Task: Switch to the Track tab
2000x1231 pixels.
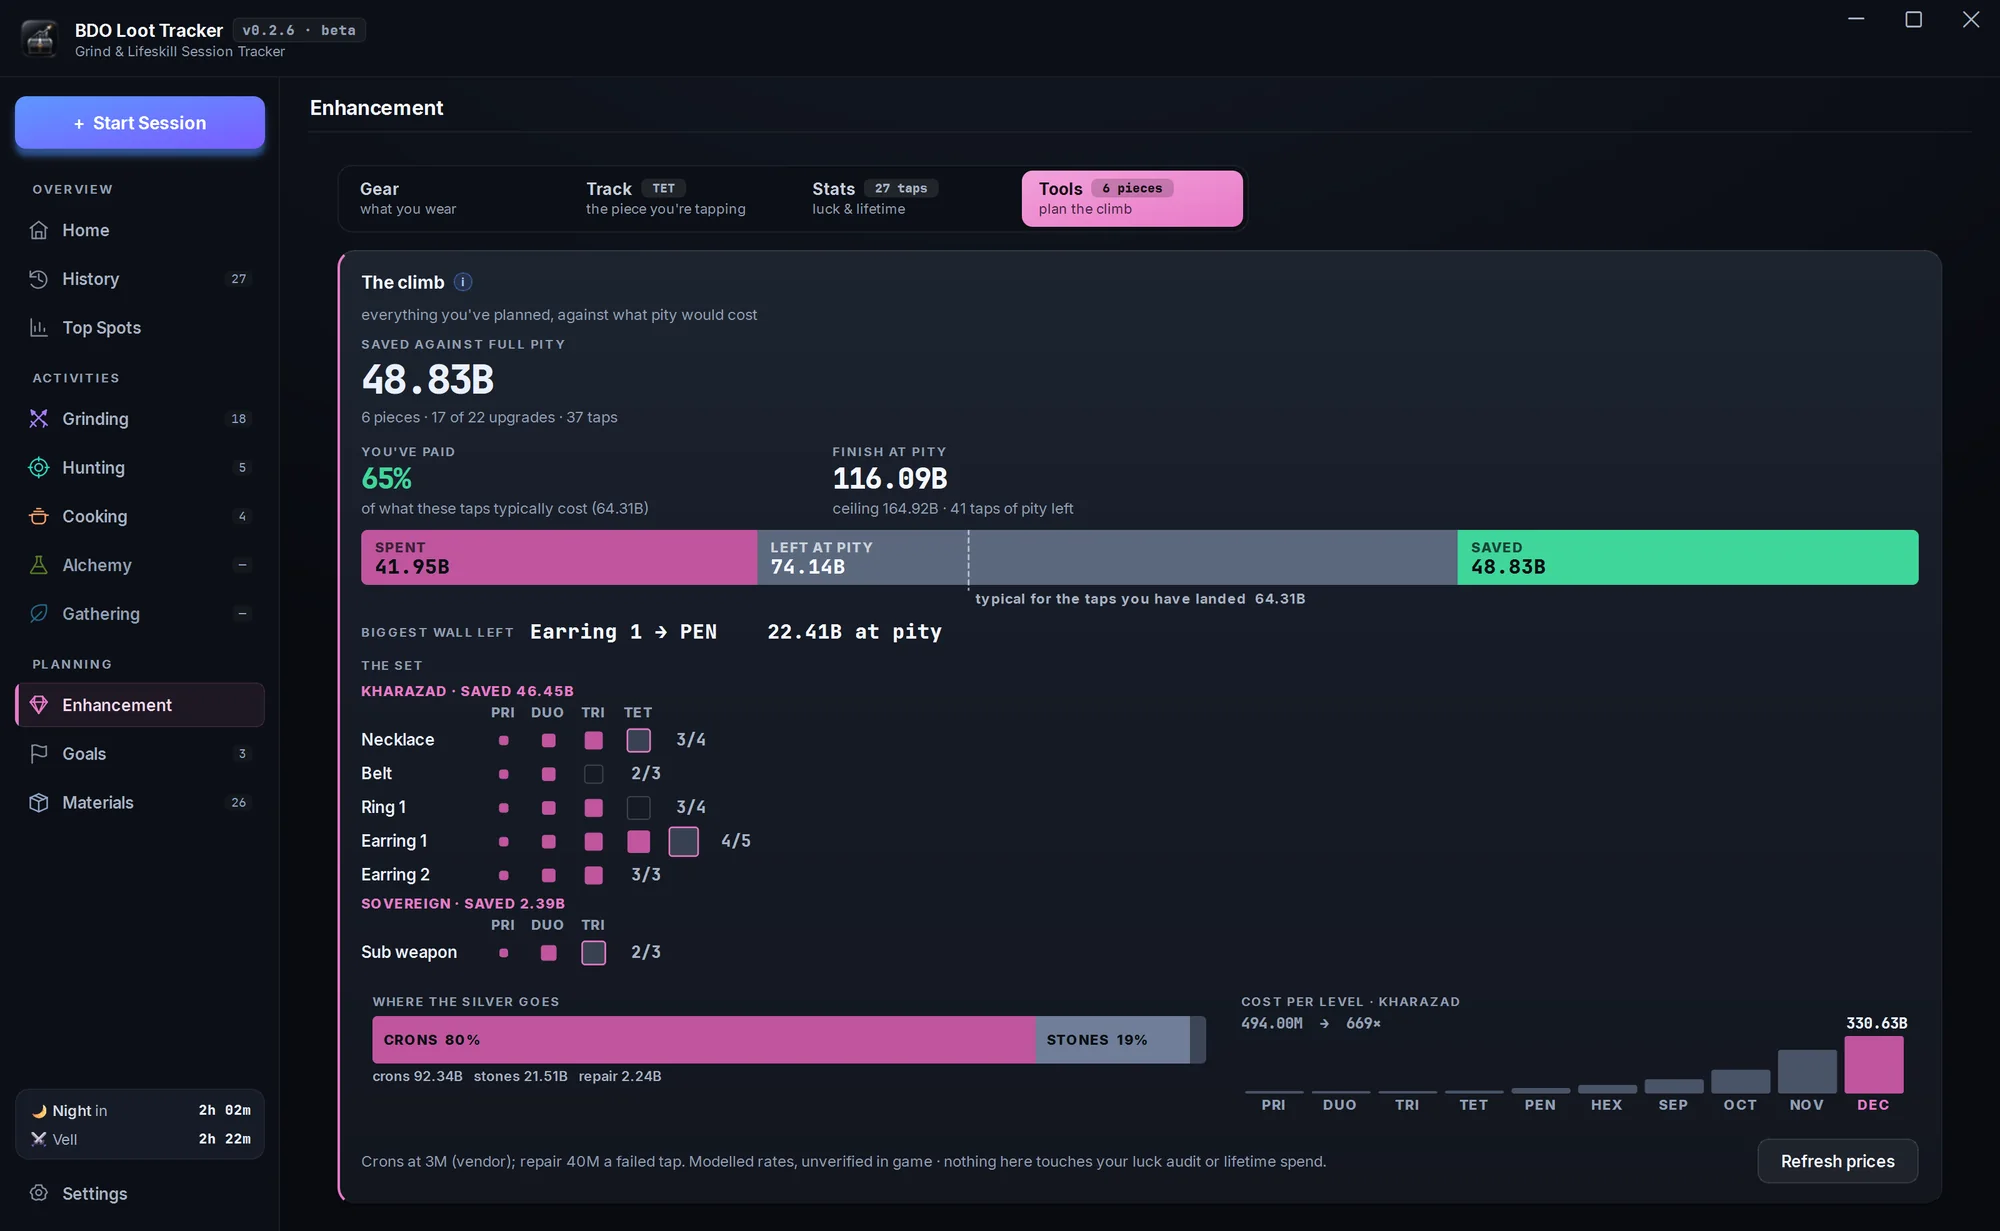Action: click(680, 198)
